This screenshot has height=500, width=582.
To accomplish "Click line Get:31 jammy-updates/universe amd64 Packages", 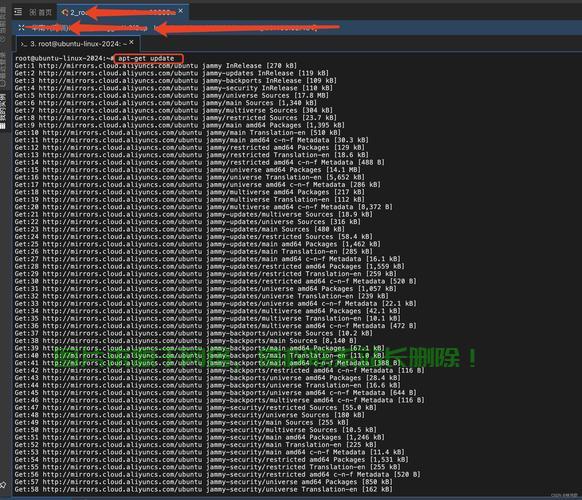I will (x=206, y=288).
